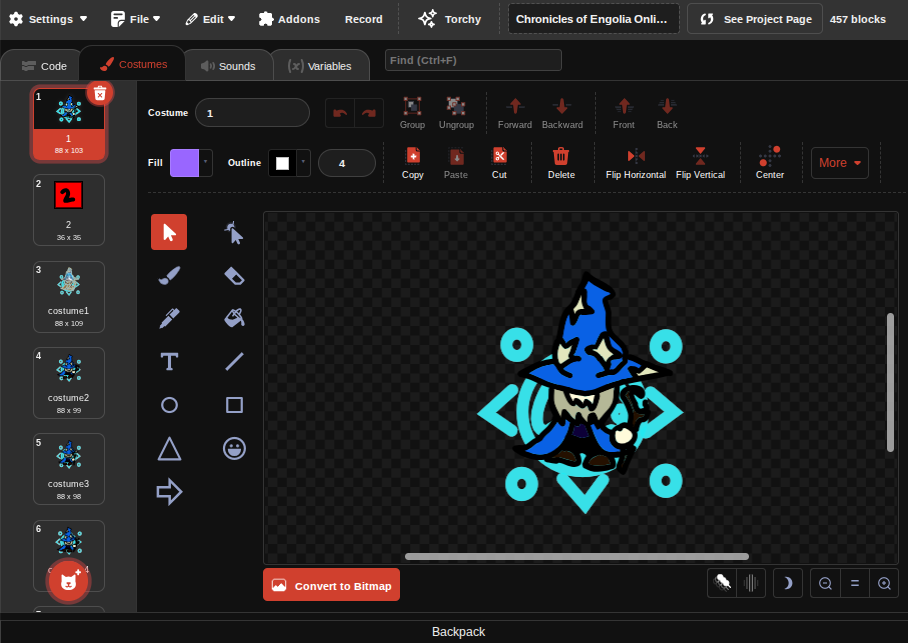
Task: Send selection to Back
Action: click(667, 113)
